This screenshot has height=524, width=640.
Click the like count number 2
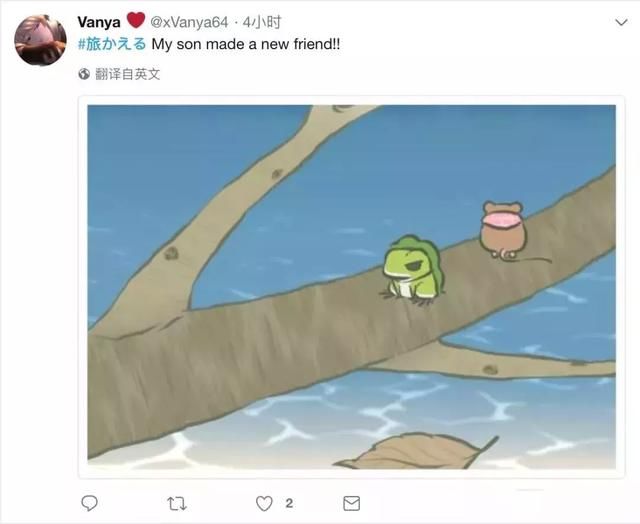point(289,503)
